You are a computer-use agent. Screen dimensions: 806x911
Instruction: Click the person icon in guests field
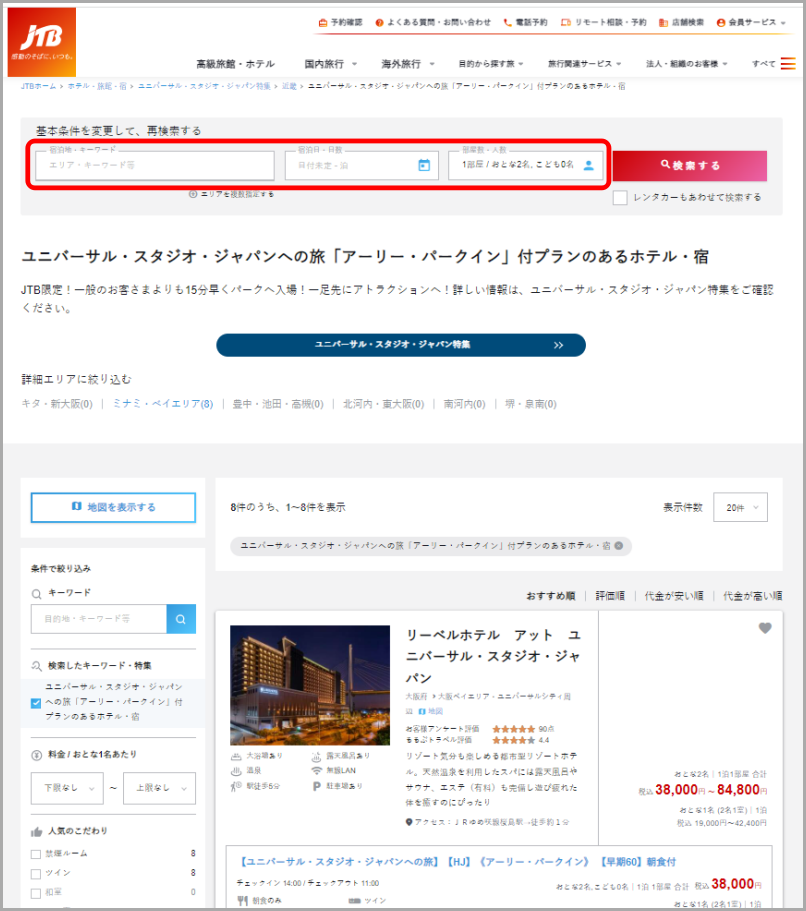pyautogui.click(x=589, y=166)
